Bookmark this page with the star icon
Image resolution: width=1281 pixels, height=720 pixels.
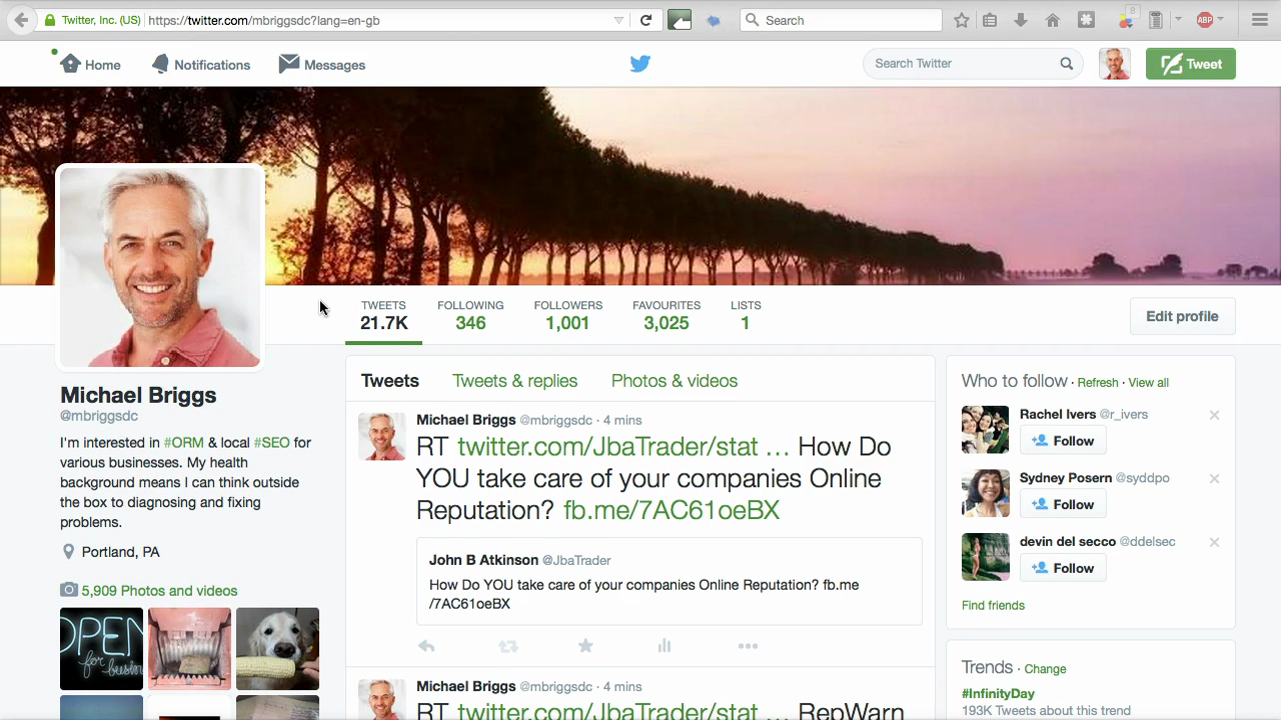tap(961, 20)
